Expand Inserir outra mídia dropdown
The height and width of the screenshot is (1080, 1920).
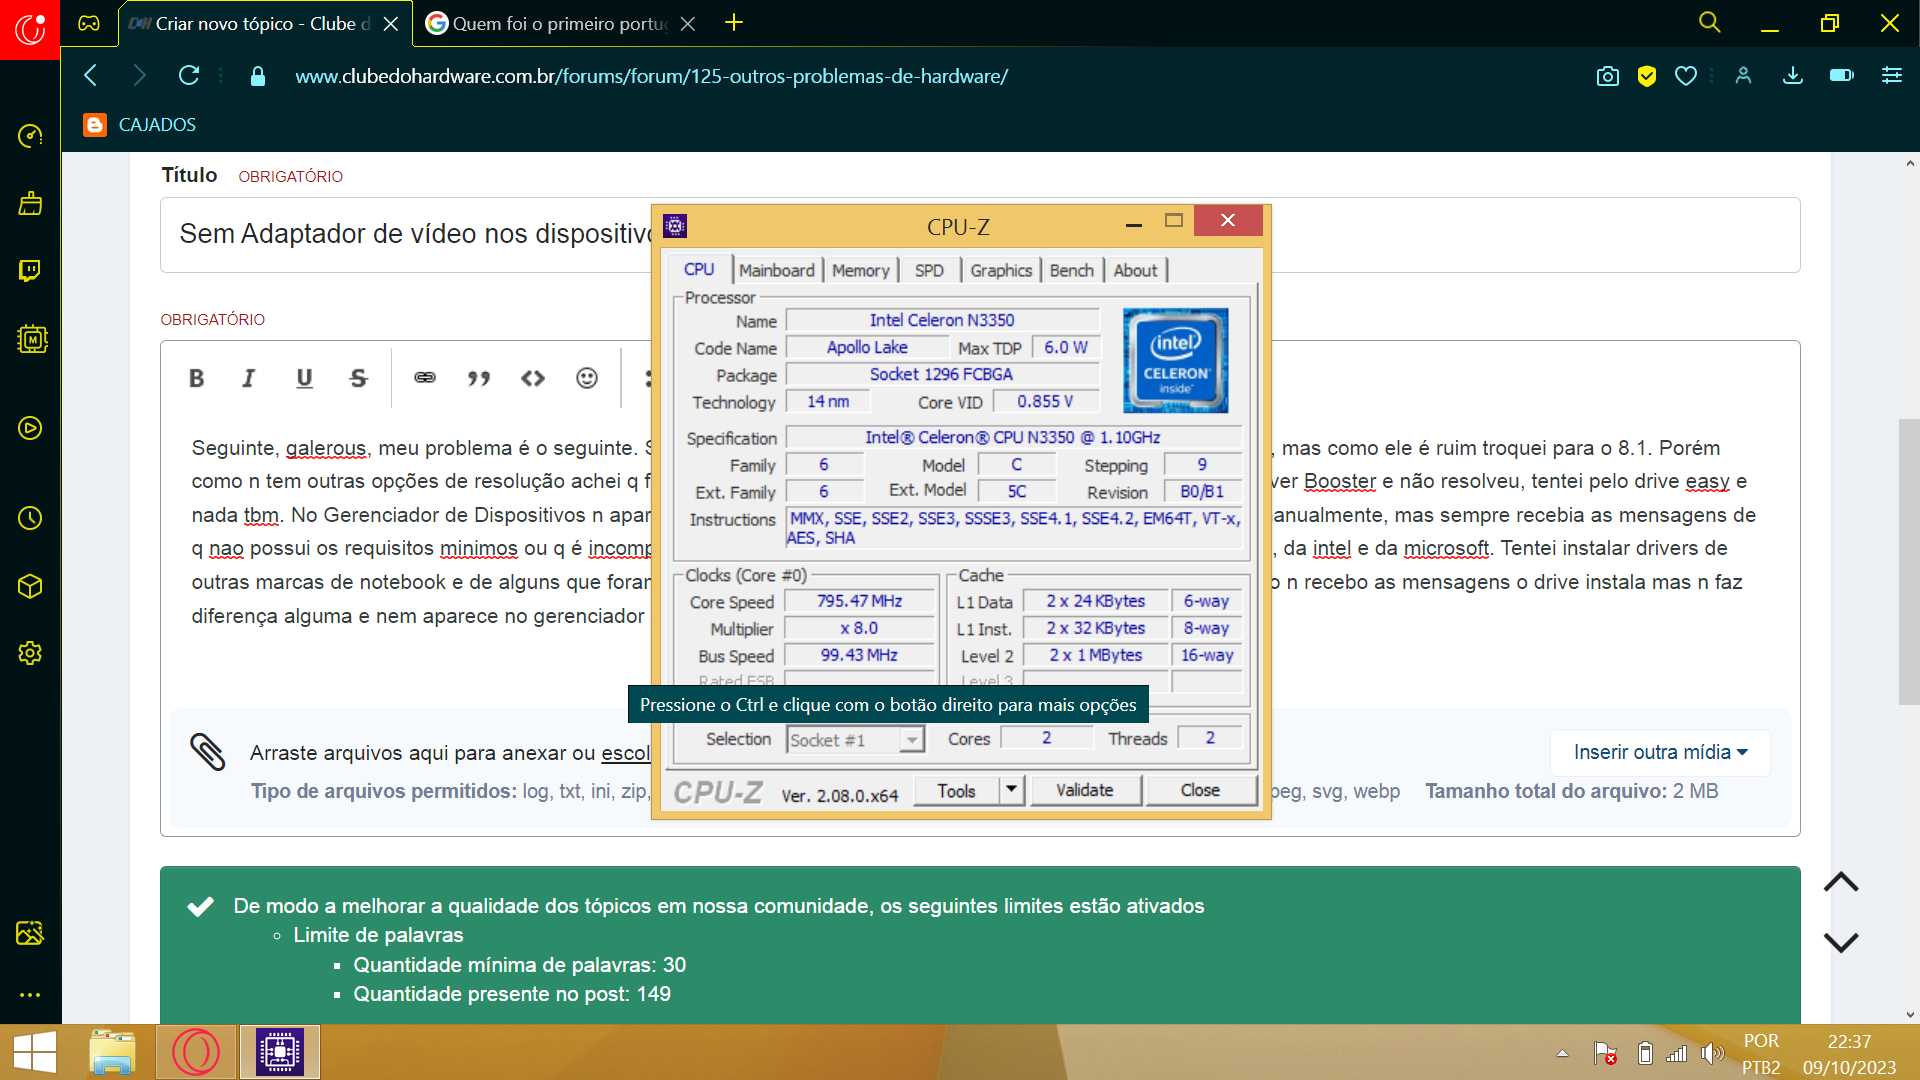coord(1660,752)
